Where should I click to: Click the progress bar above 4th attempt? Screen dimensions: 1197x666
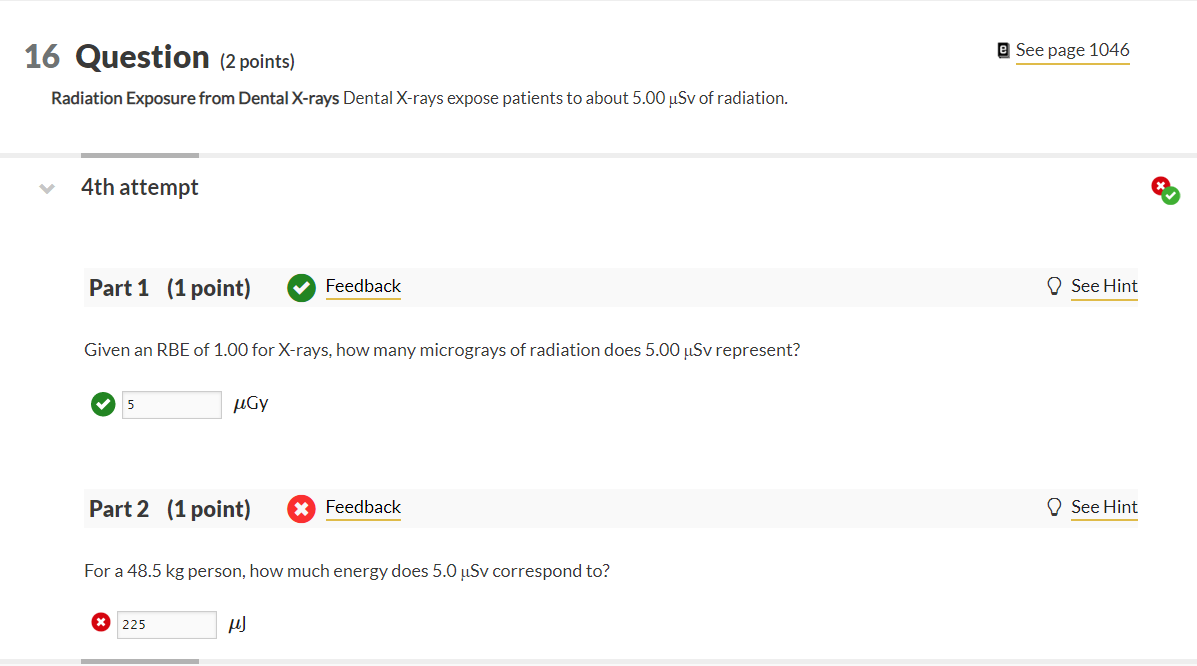point(139,156)
